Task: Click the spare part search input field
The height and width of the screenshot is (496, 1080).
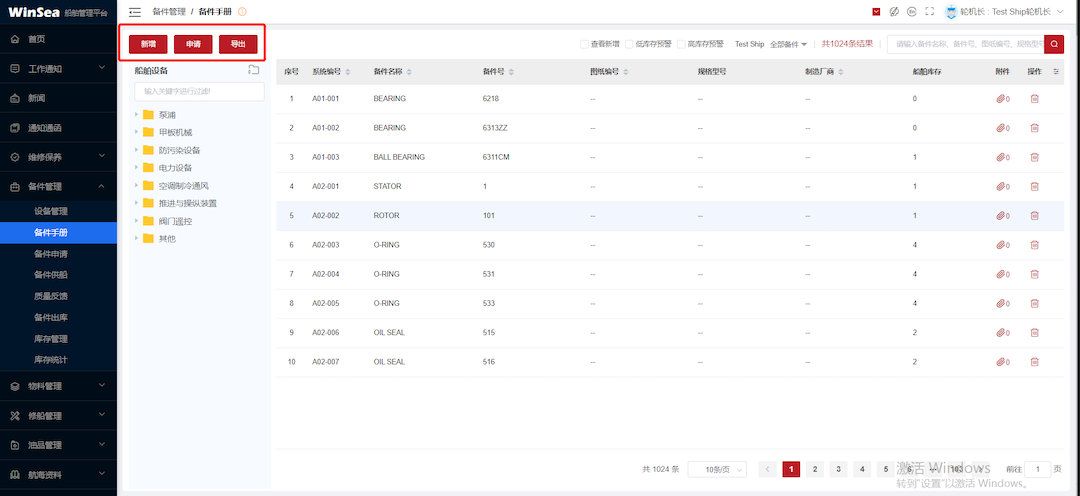Action: point(966,44)
